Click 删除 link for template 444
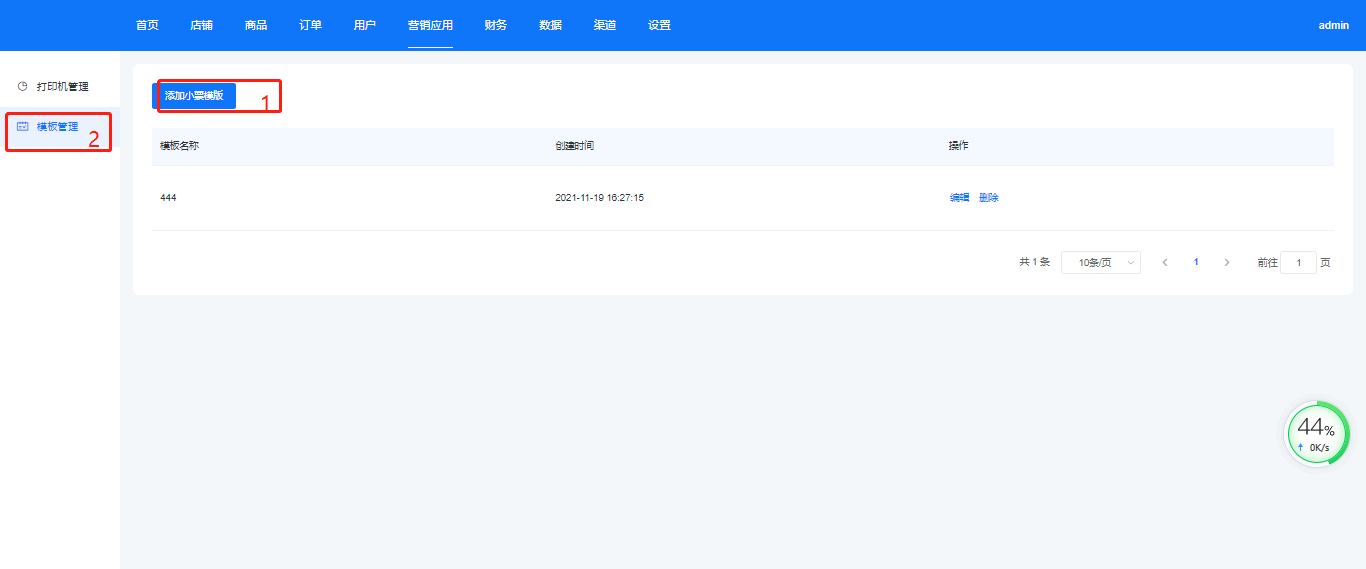 coord(989,198)
